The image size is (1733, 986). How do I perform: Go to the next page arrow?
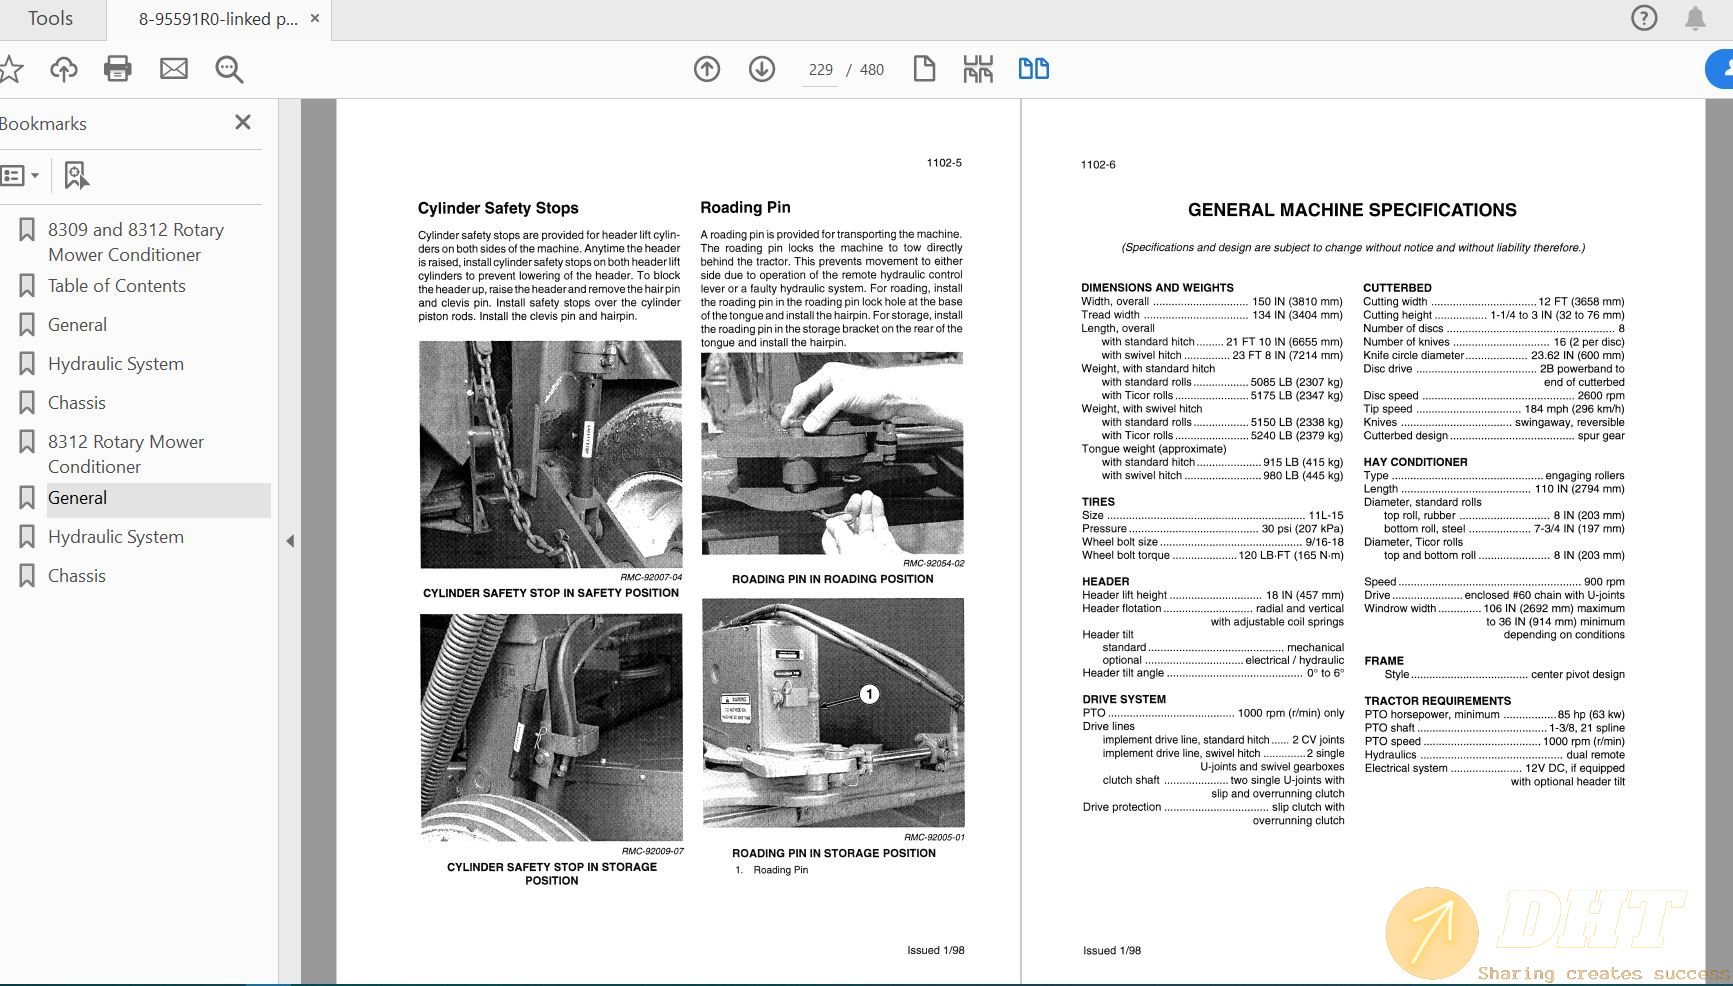coord(761,69)
